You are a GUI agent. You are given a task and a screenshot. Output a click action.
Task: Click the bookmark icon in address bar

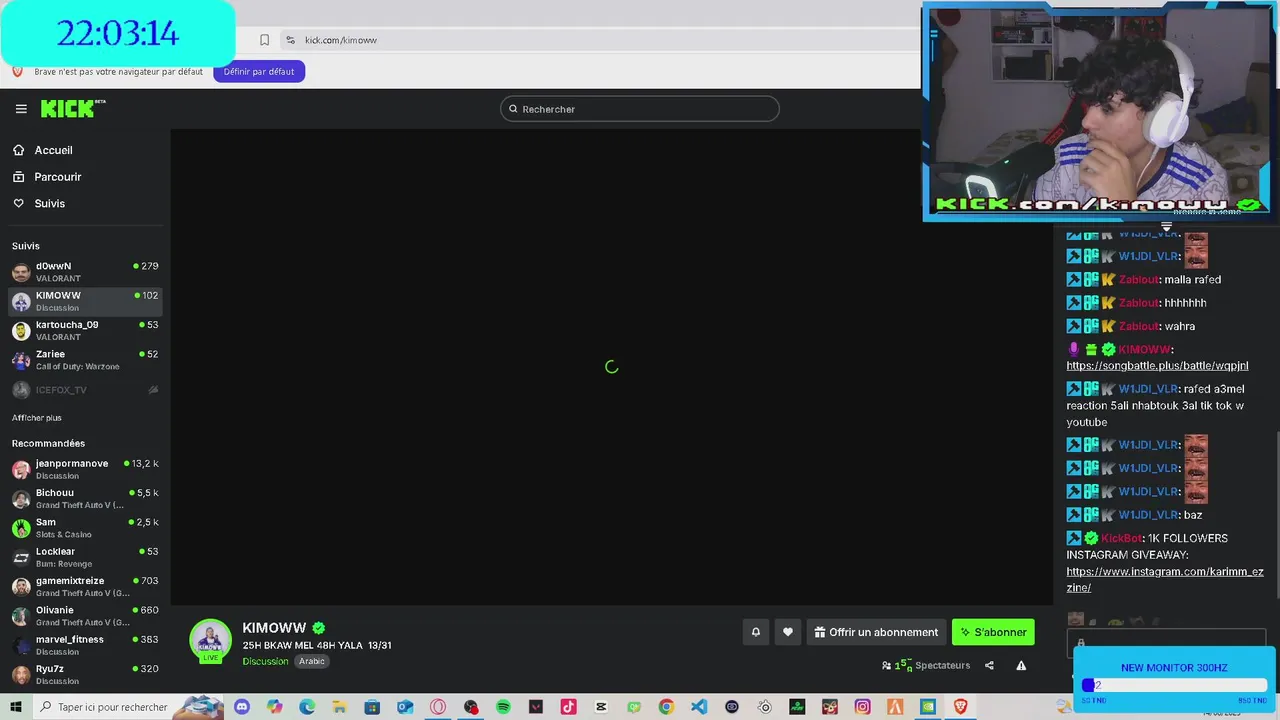click(x=264, y=40)
